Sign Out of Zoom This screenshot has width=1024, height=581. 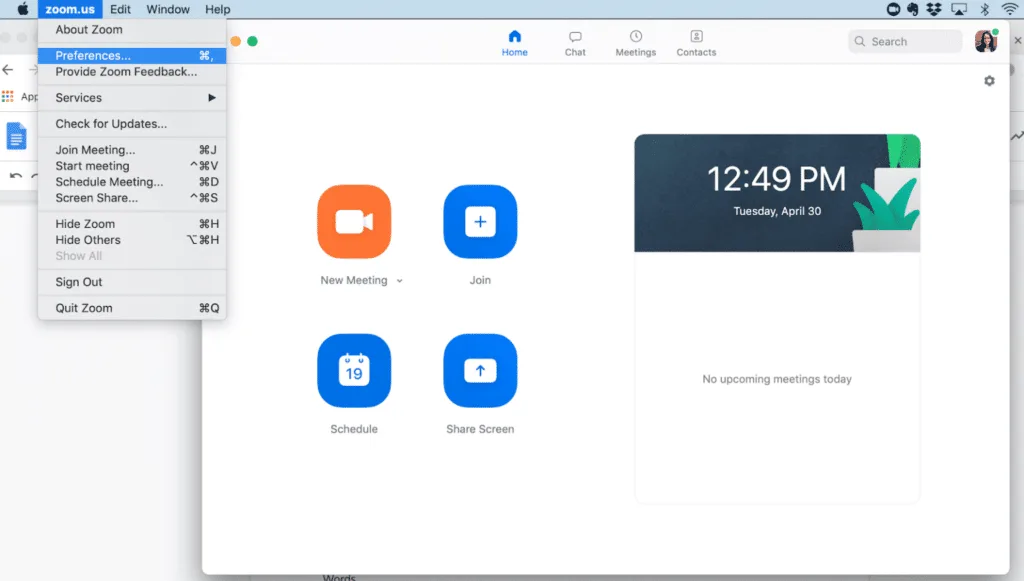pyautogui.click(x=76, y=281)
